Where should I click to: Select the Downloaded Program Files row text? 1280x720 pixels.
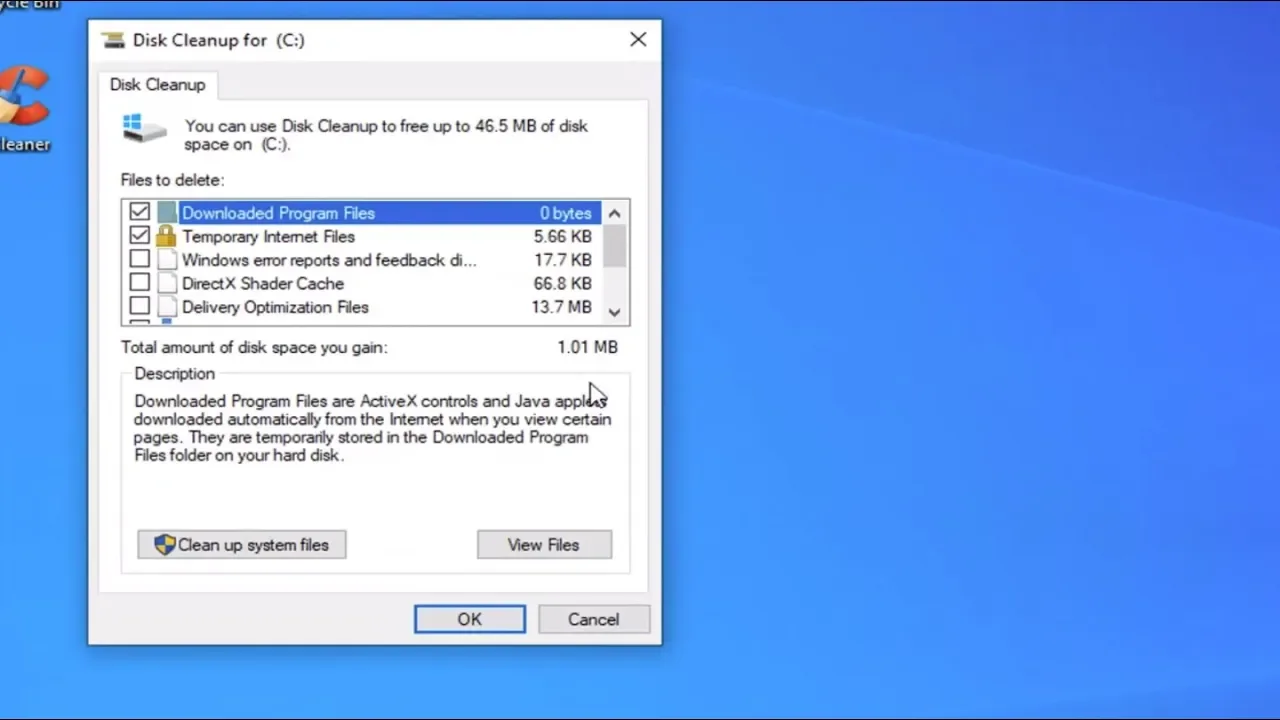[x=278, y=213]
